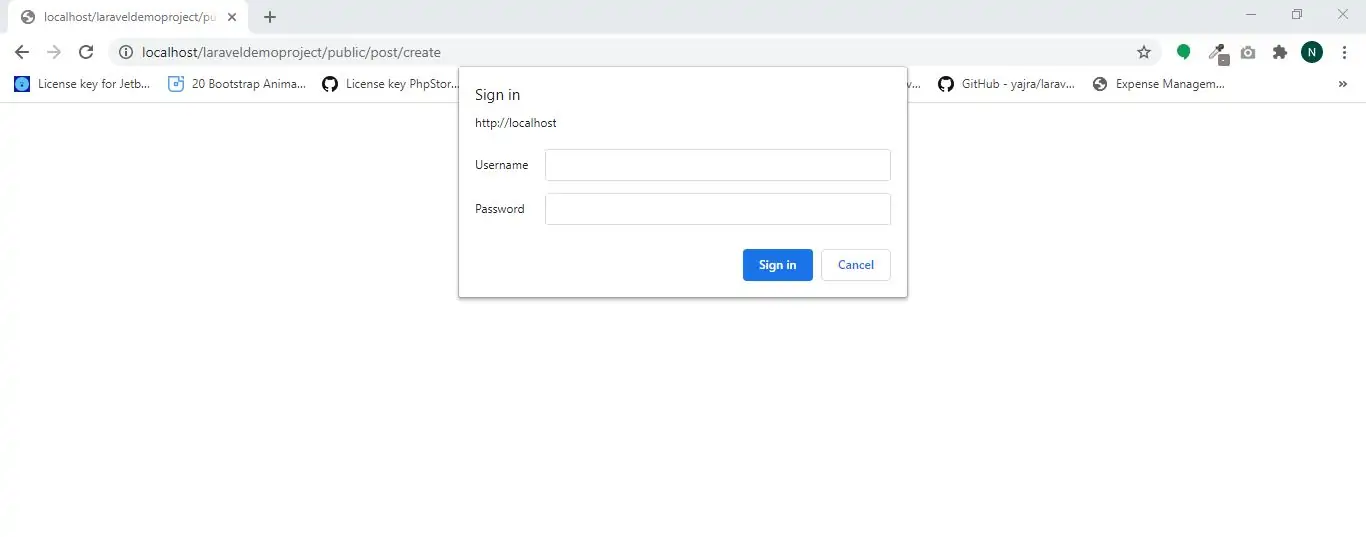Open a new tab with plus icon
This screenshot has width=1366, height=537.
coord(270,17)
